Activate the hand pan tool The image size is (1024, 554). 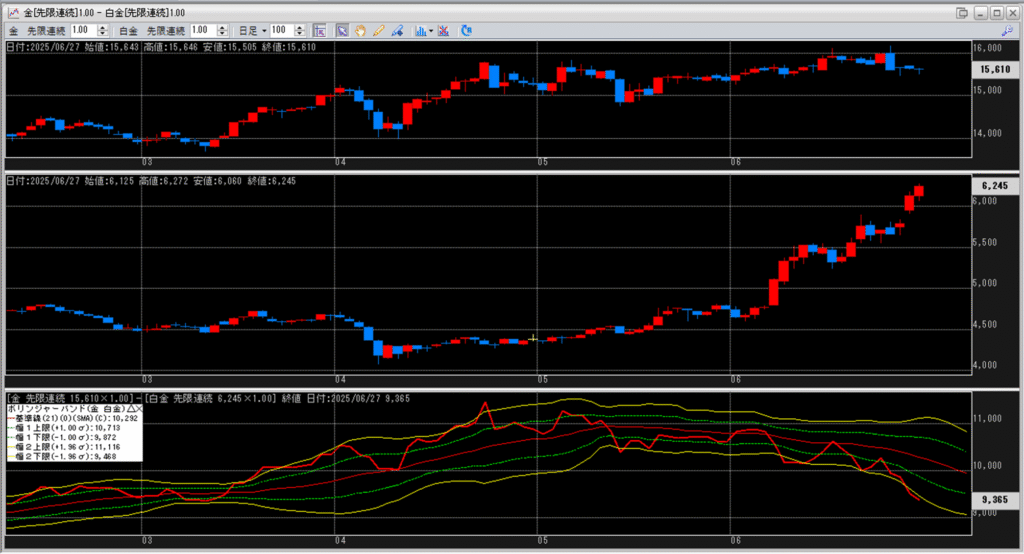click(x=360, y=31)
